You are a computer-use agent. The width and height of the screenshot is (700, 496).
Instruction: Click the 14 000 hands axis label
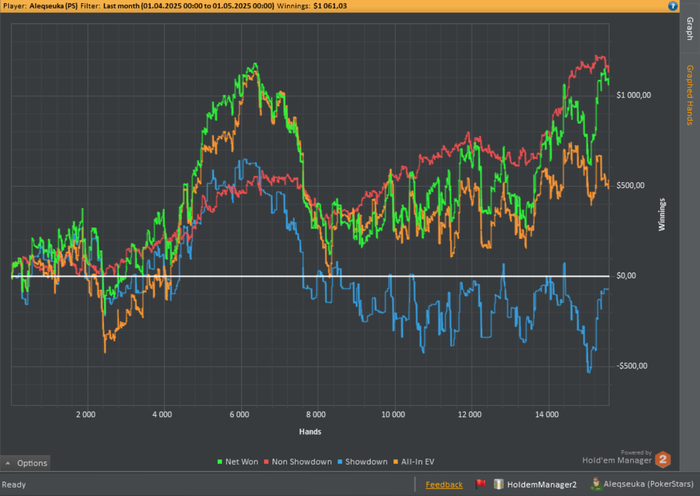coord(547,415)
